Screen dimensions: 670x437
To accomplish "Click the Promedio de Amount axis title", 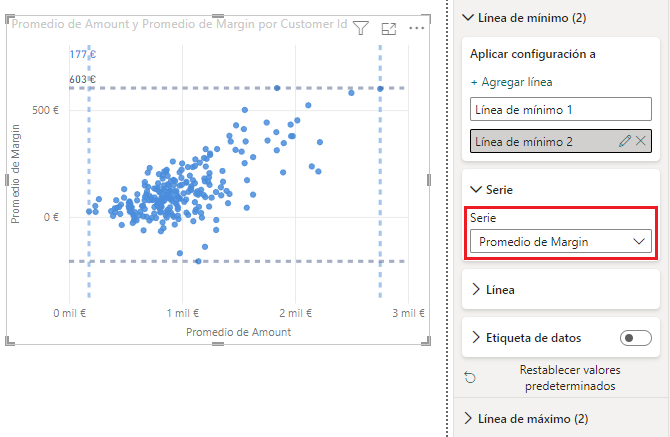I will (x=238, y=332).
